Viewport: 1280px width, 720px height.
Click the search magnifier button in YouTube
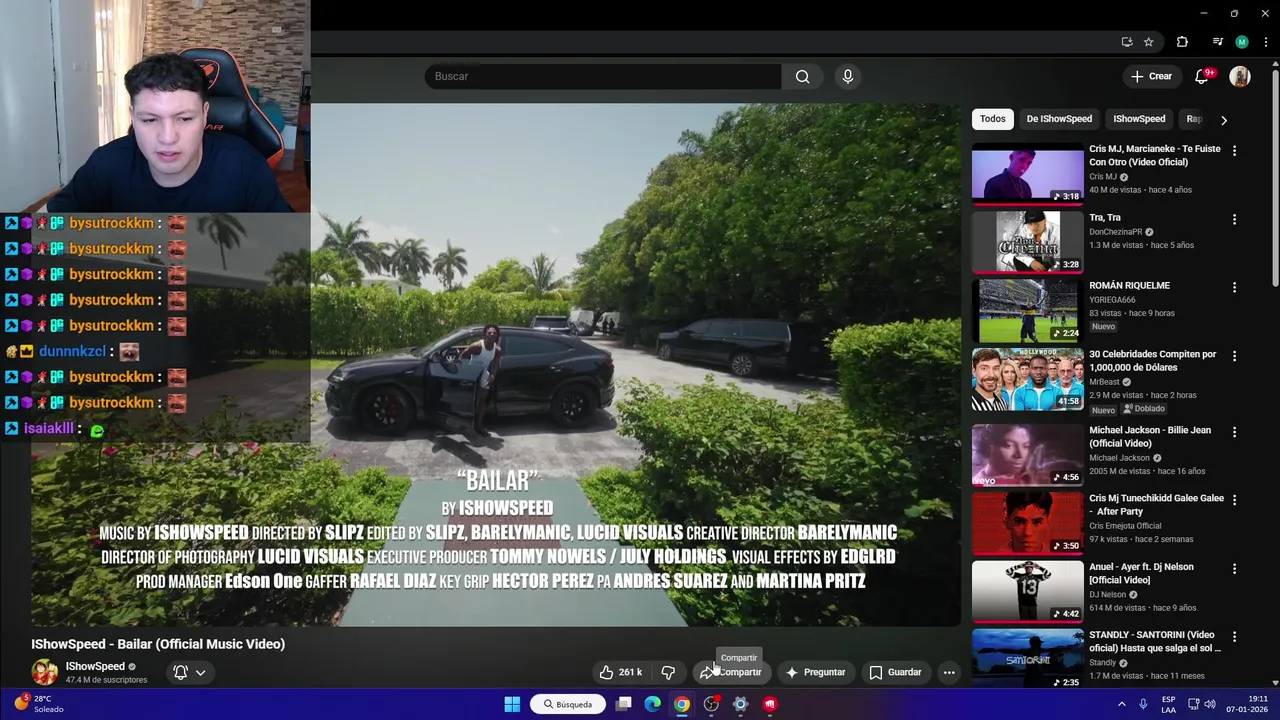(x=802, y=76)
